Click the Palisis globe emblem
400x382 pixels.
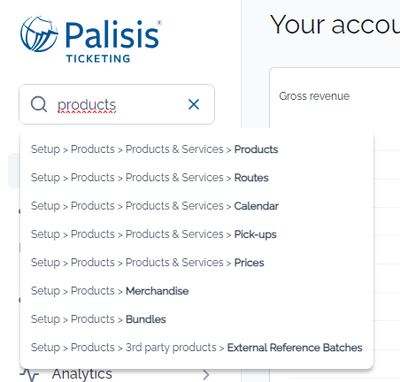pyautogui.click(x=39, y=34)
